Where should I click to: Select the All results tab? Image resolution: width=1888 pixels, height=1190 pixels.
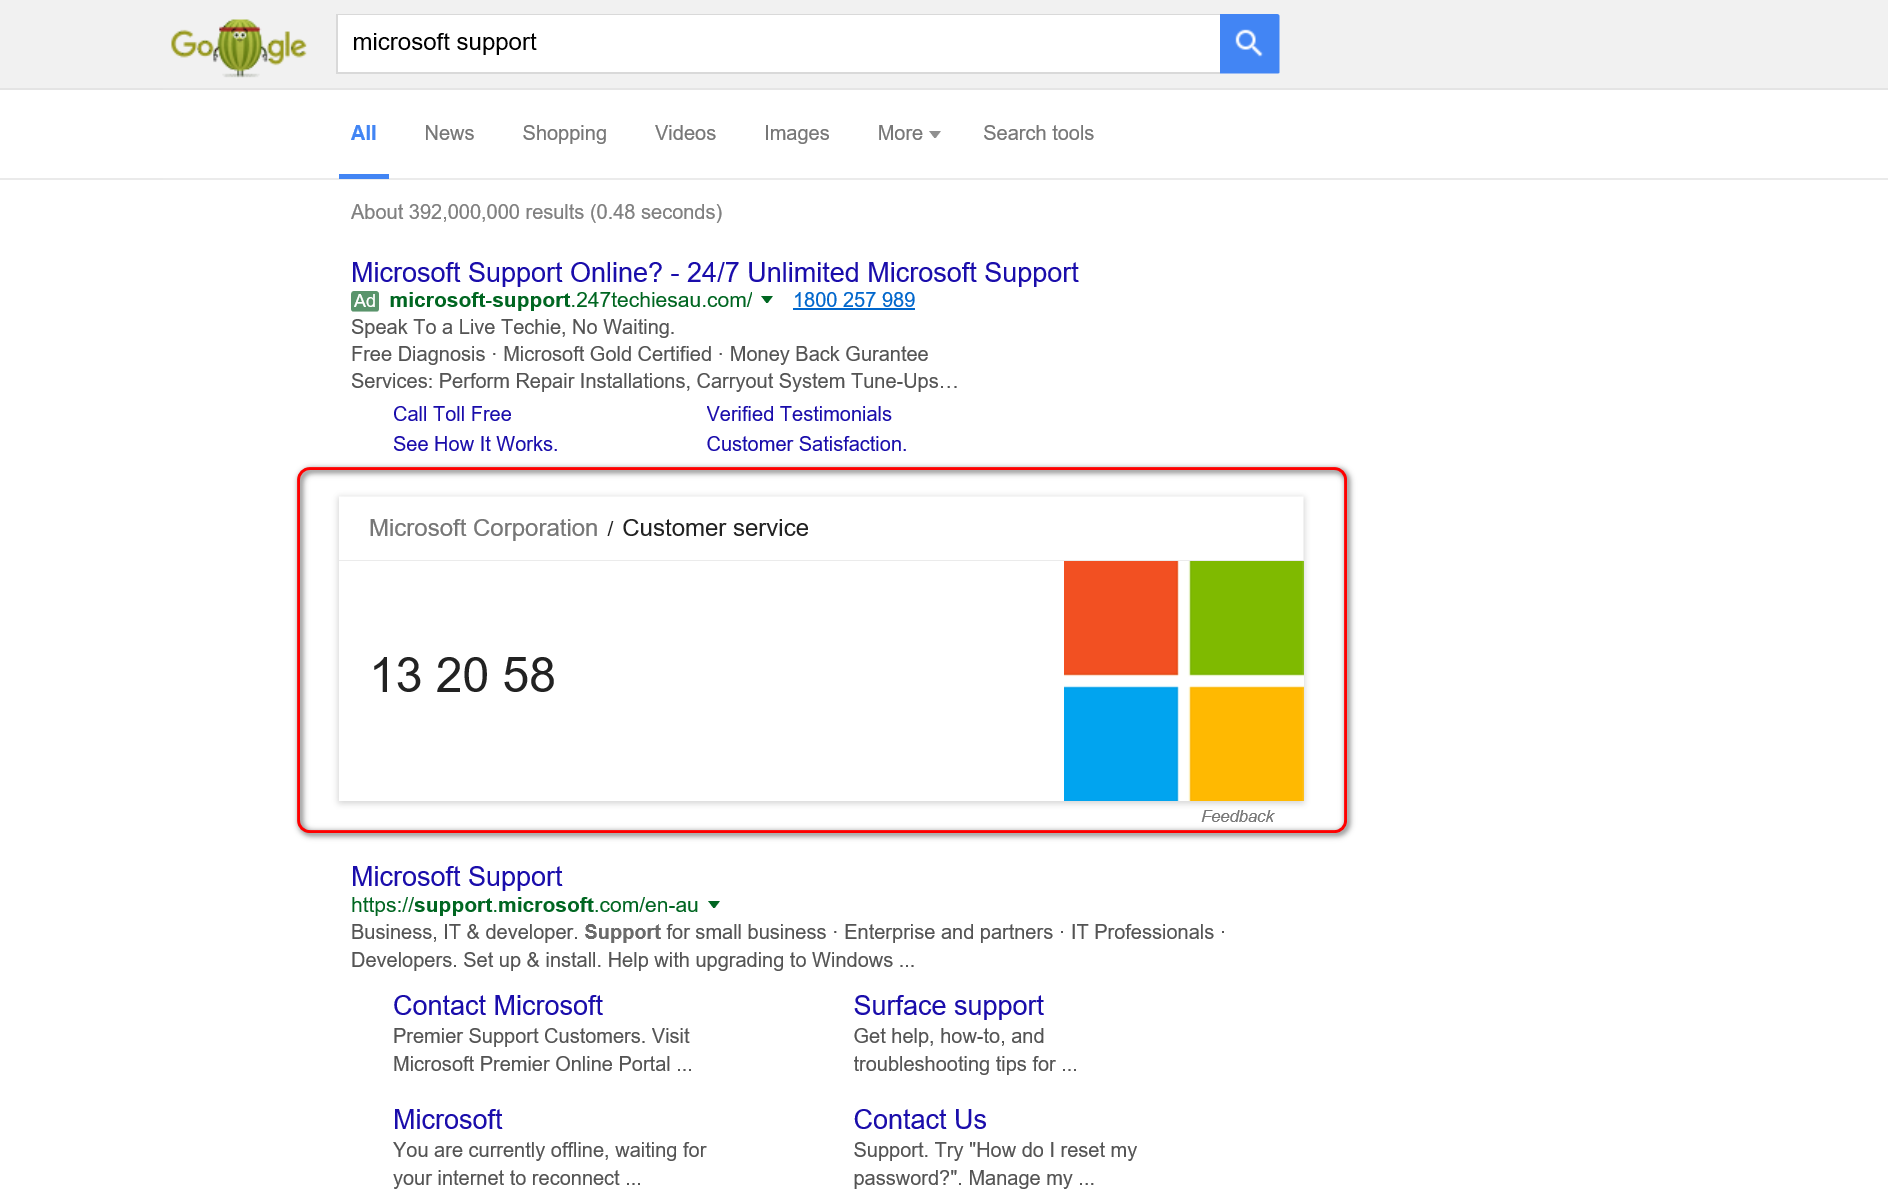363,133
